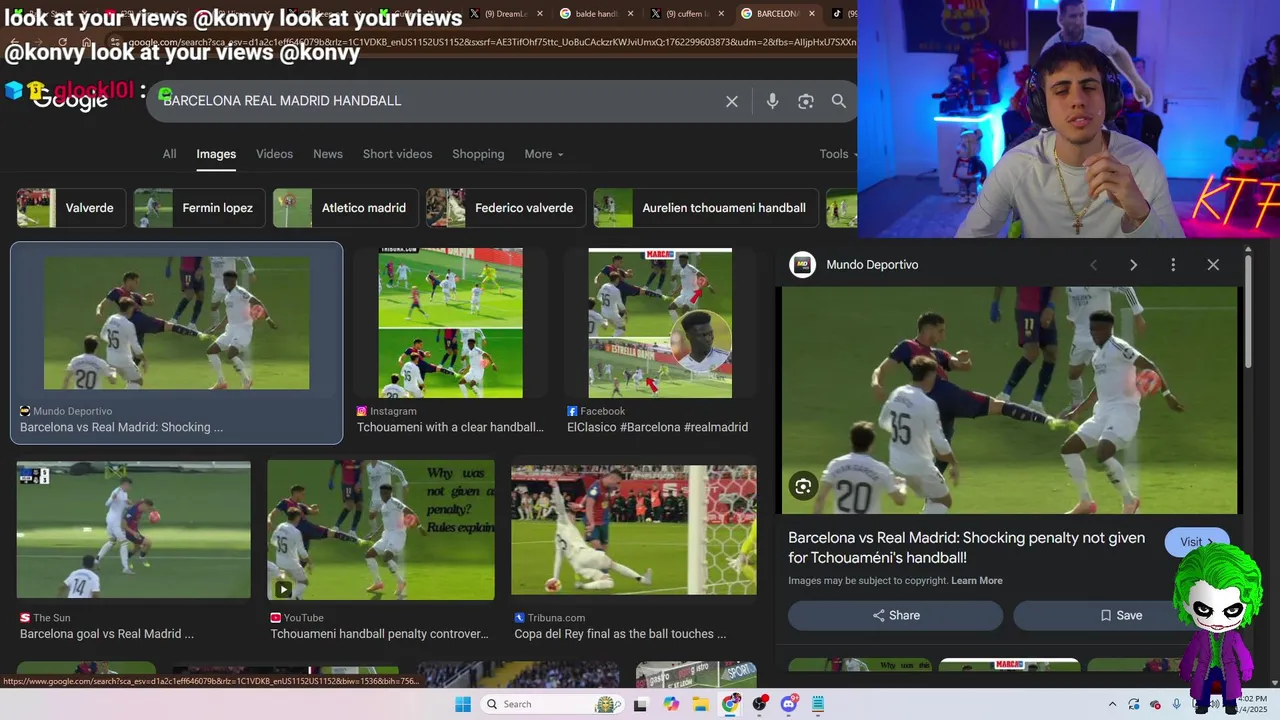Open Google Lens search by image
This screenshot has height=720, width=1280.
click(x=806, y=101)
